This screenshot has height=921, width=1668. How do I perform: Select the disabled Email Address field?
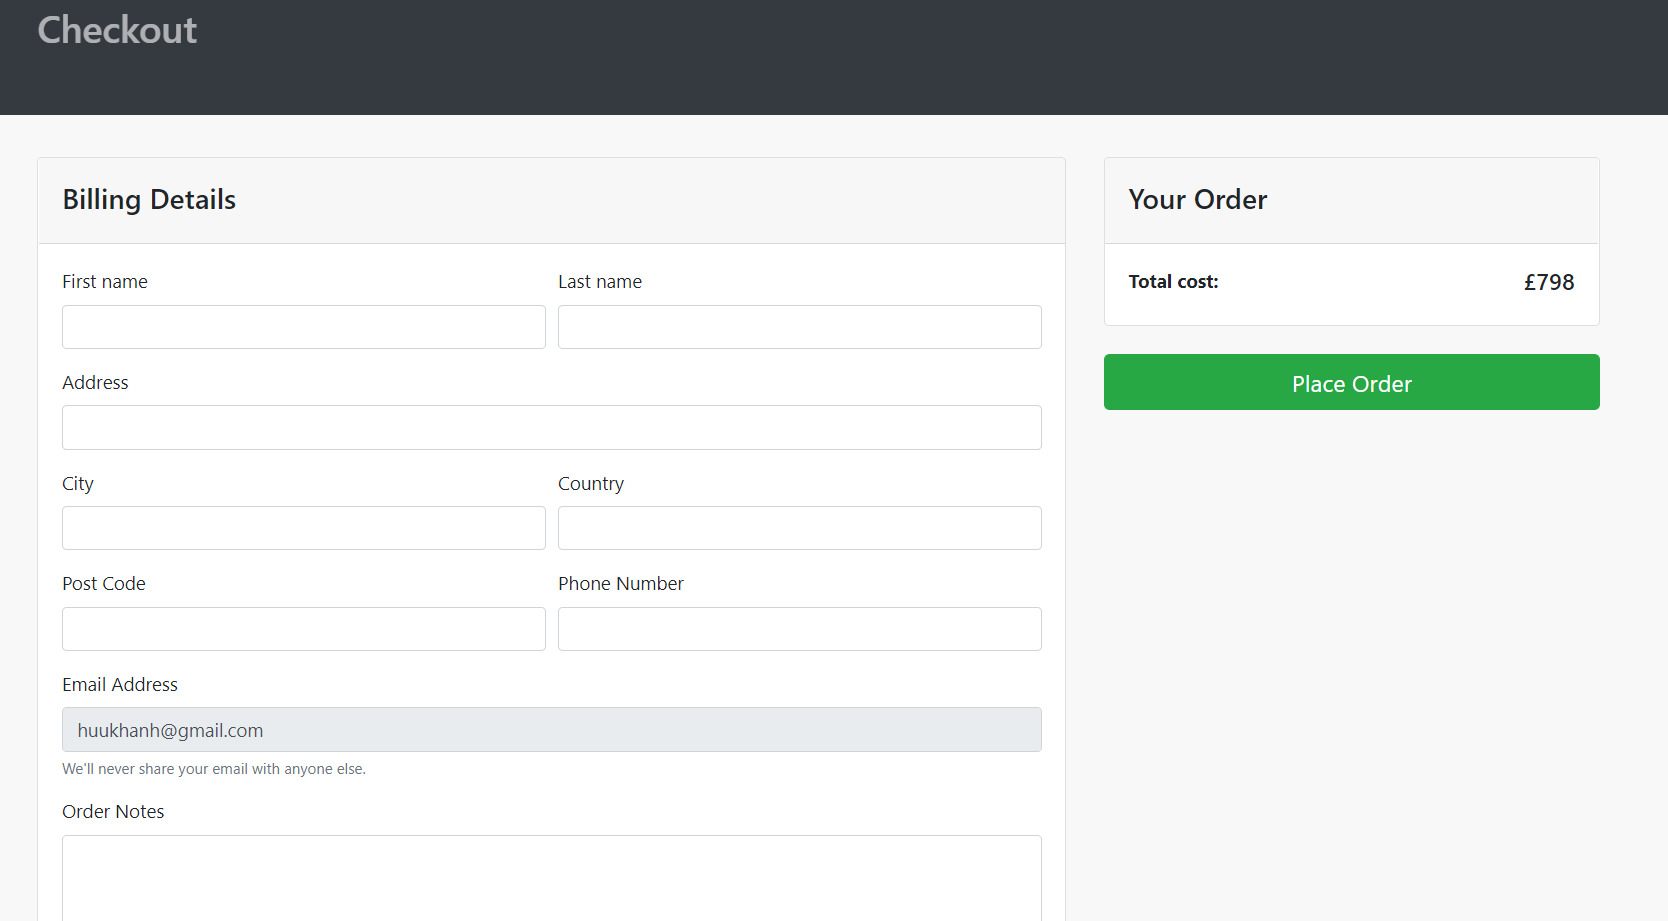click(551, 730)
